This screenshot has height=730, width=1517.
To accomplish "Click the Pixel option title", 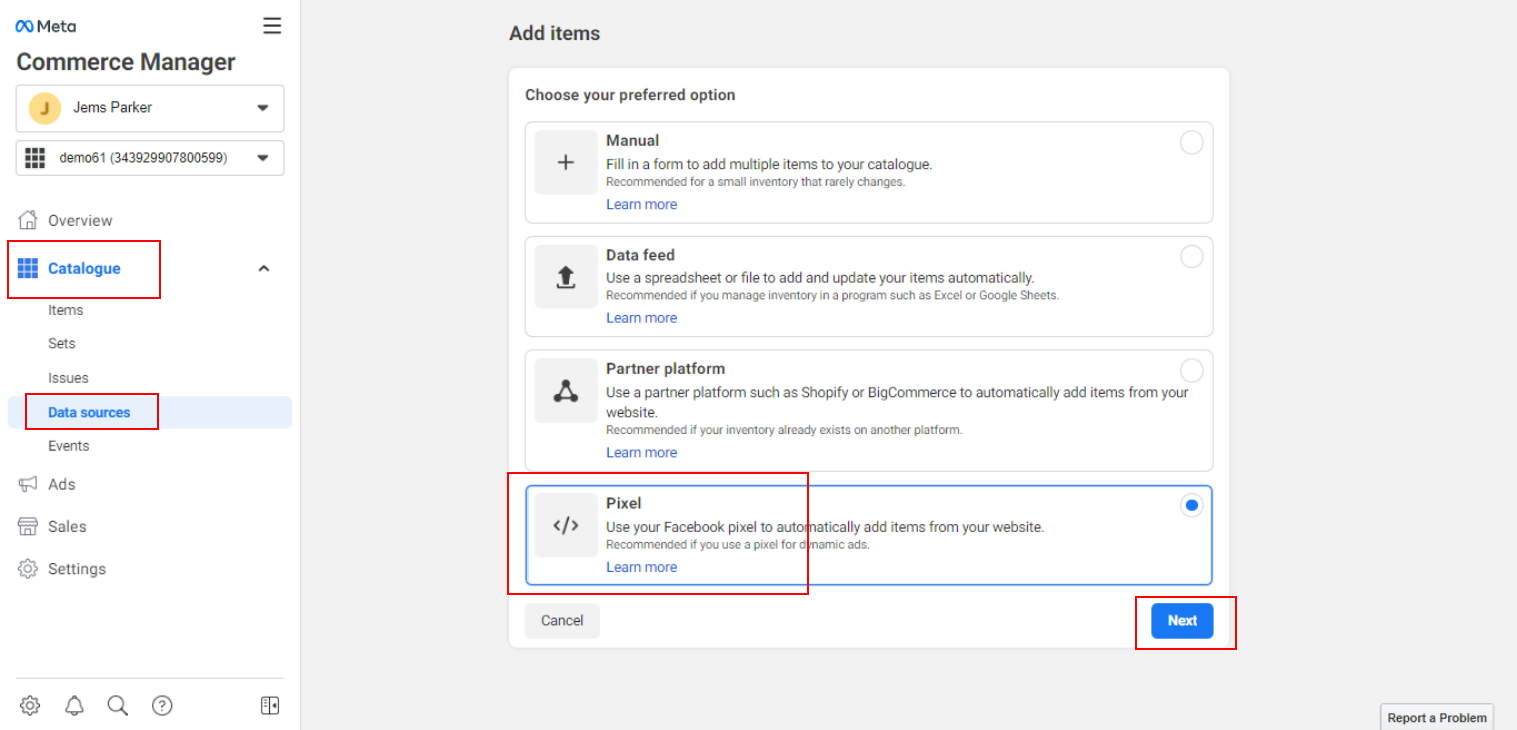I will coord(624,503).
